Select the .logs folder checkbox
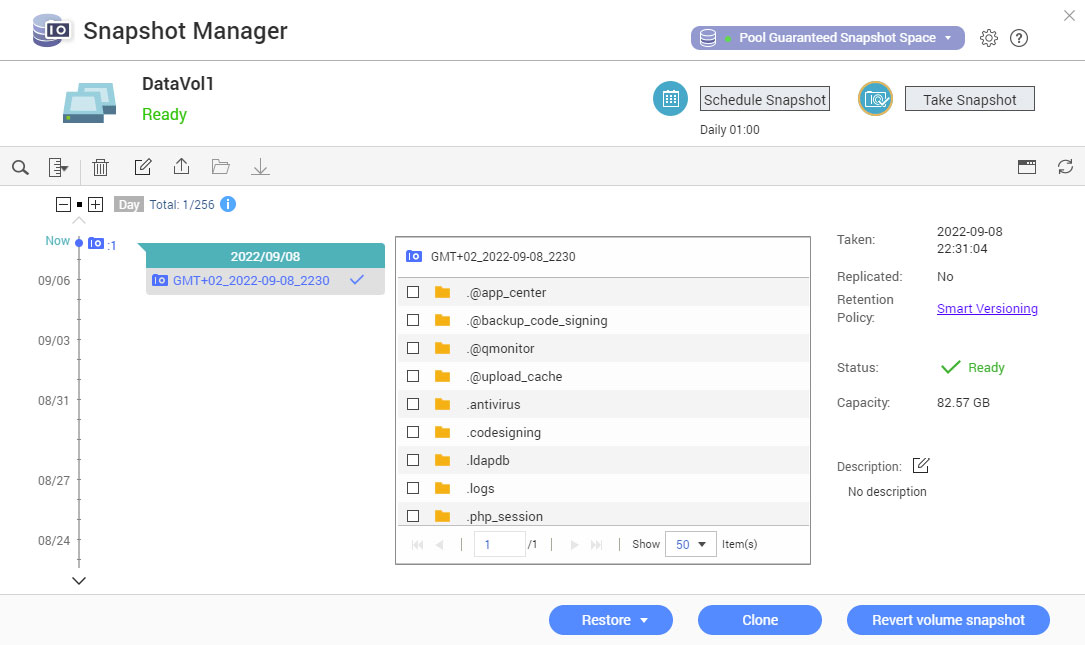Screen dimensions: 1085x645 pyautogui.click(x=413, y=489)
